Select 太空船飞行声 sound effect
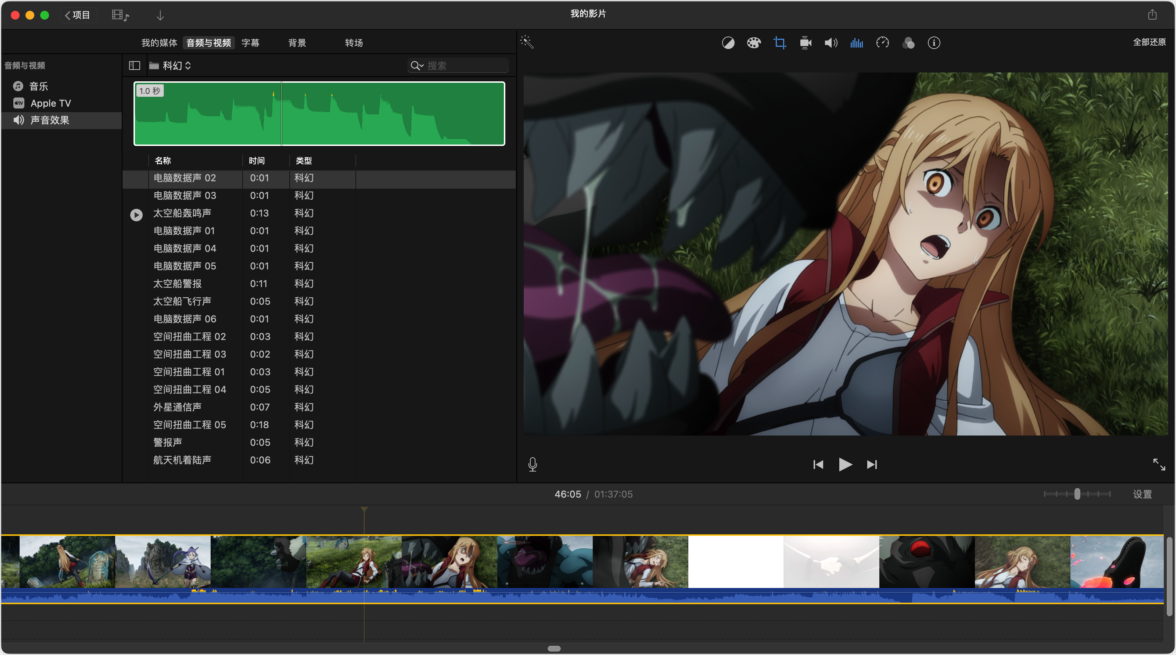This screenshot has height=655, width=1176. coord(319,302)
